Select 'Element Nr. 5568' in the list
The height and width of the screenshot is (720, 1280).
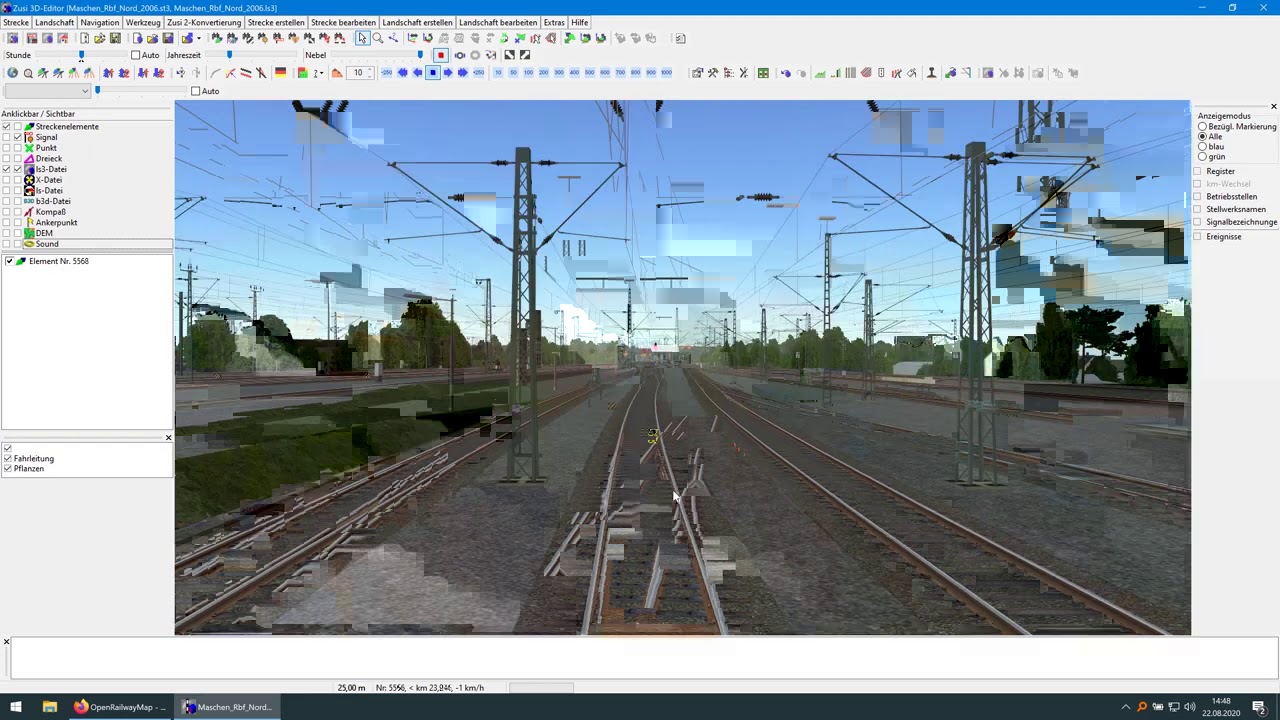59,261
